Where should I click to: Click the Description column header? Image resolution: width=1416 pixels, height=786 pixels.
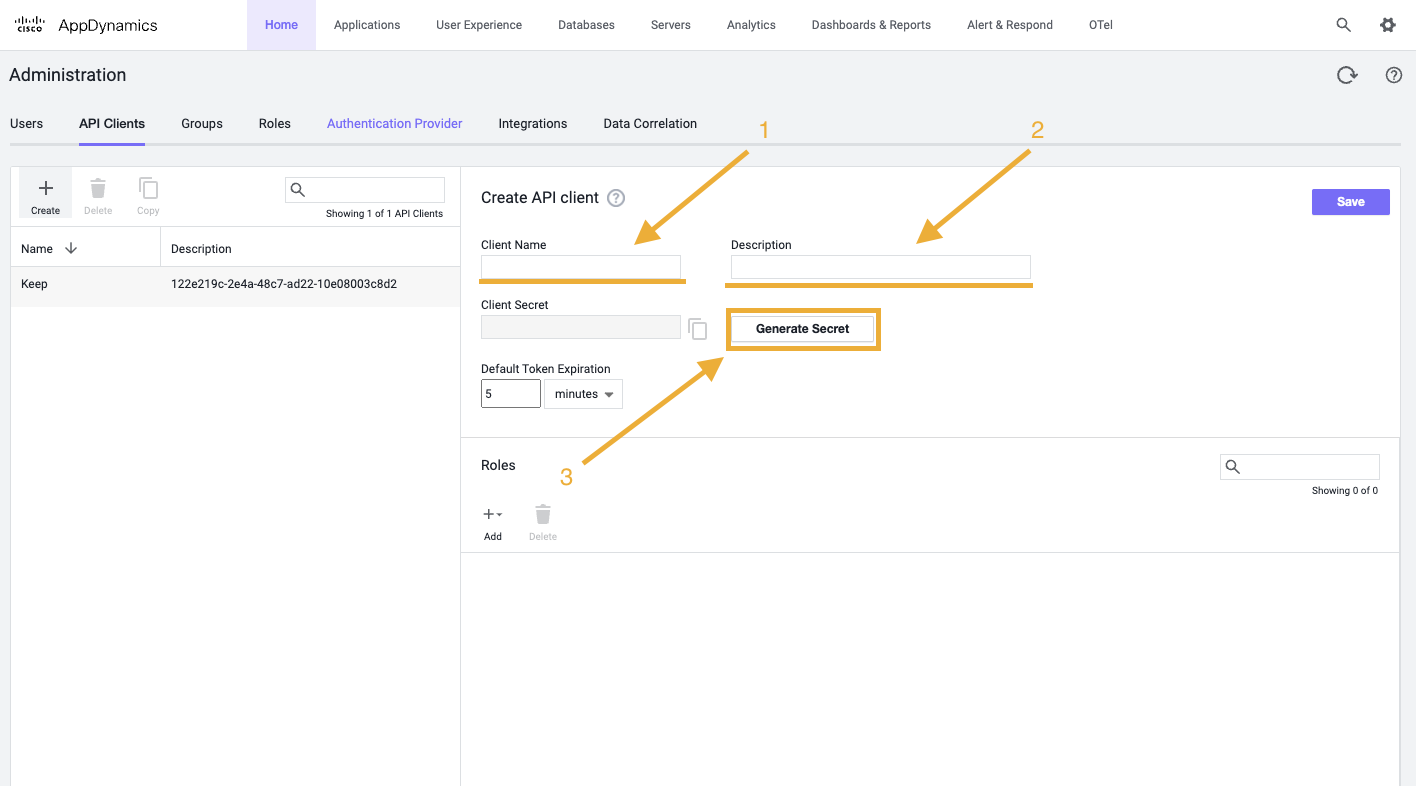[x=201, y=249]
